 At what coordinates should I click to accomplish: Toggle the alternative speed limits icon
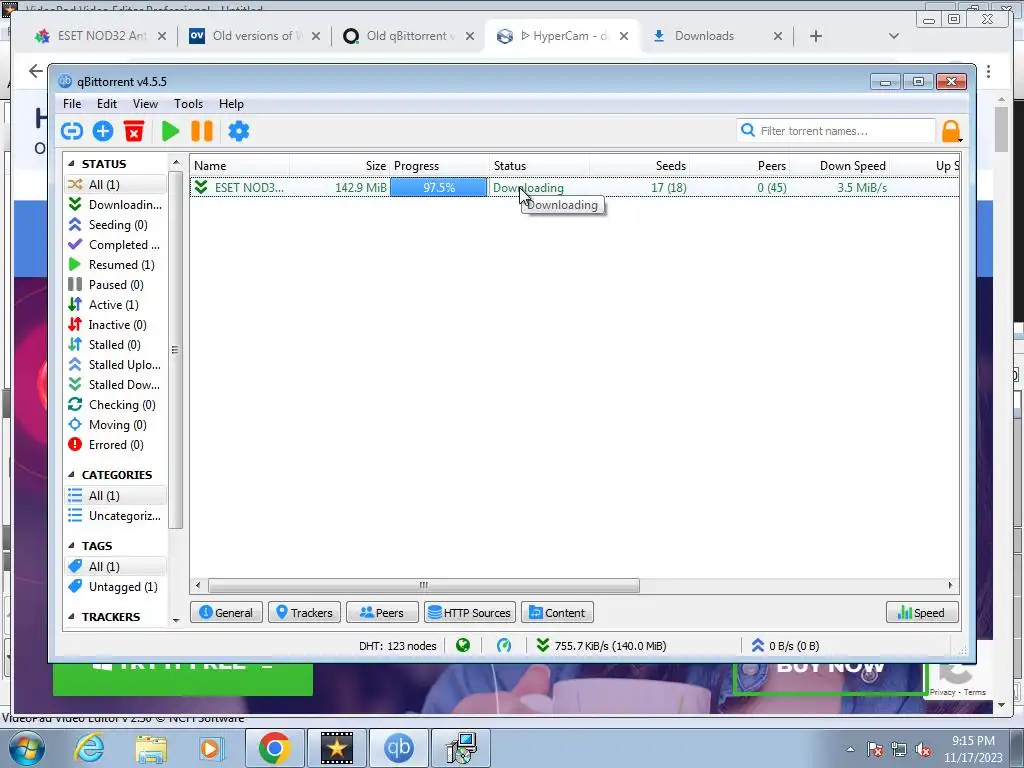click(504, 646)
